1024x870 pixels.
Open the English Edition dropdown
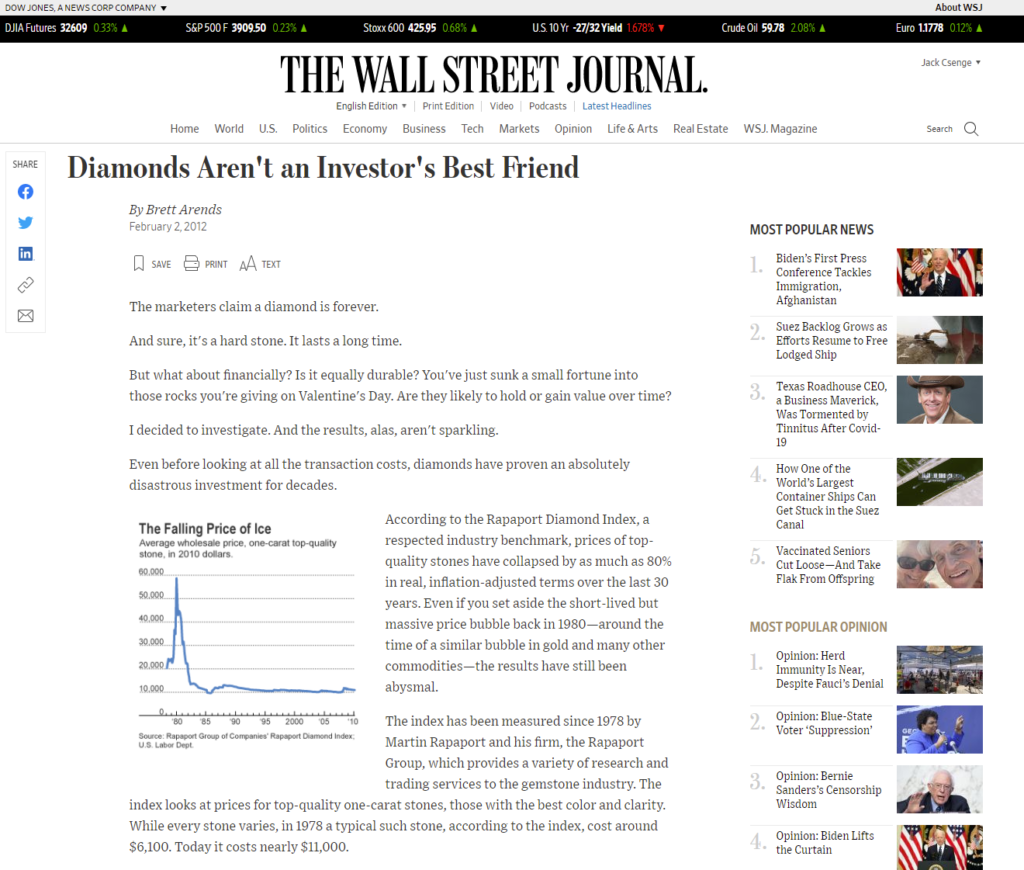371,106
